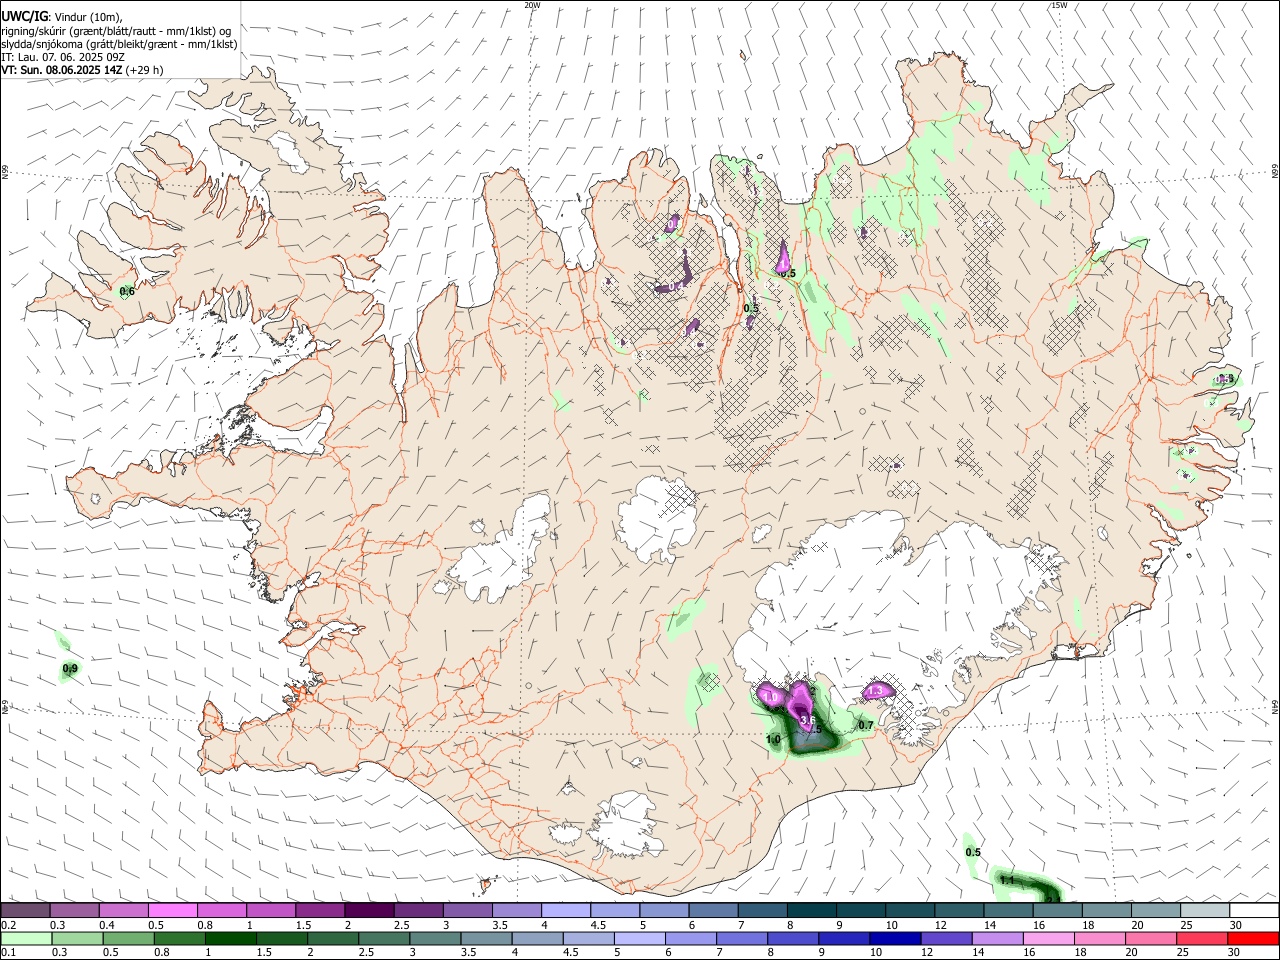Viewport: 1280px width, 960px height.
Task: Pick the top legend swatch between 9 and 10
Action: 860,911
